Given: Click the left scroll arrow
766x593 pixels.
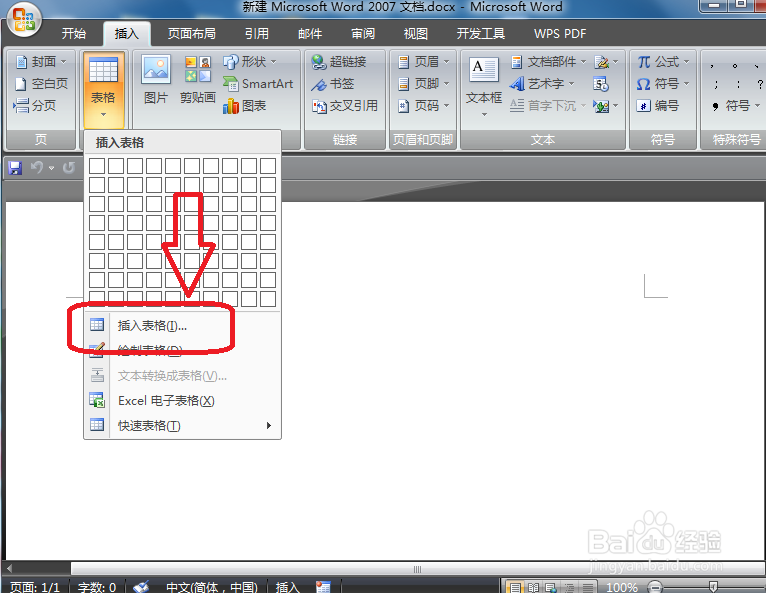Looking at the screenshot, I should (9, 569).
